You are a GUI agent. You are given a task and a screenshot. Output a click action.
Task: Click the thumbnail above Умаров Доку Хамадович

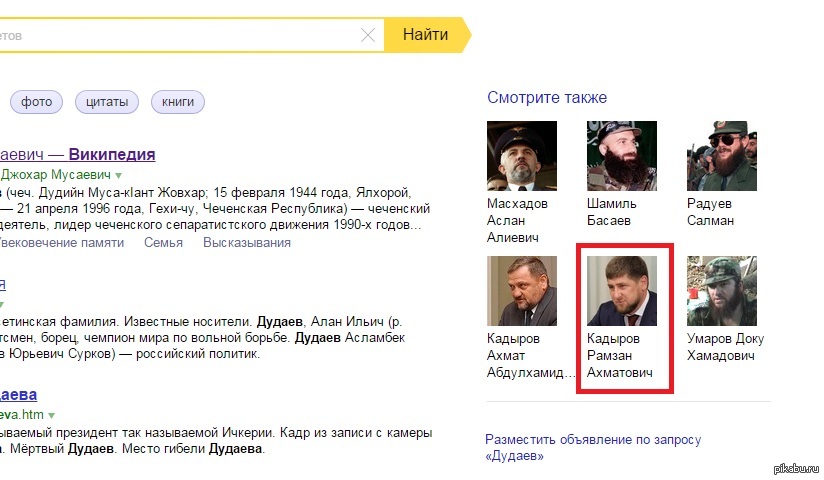[721, 291]
